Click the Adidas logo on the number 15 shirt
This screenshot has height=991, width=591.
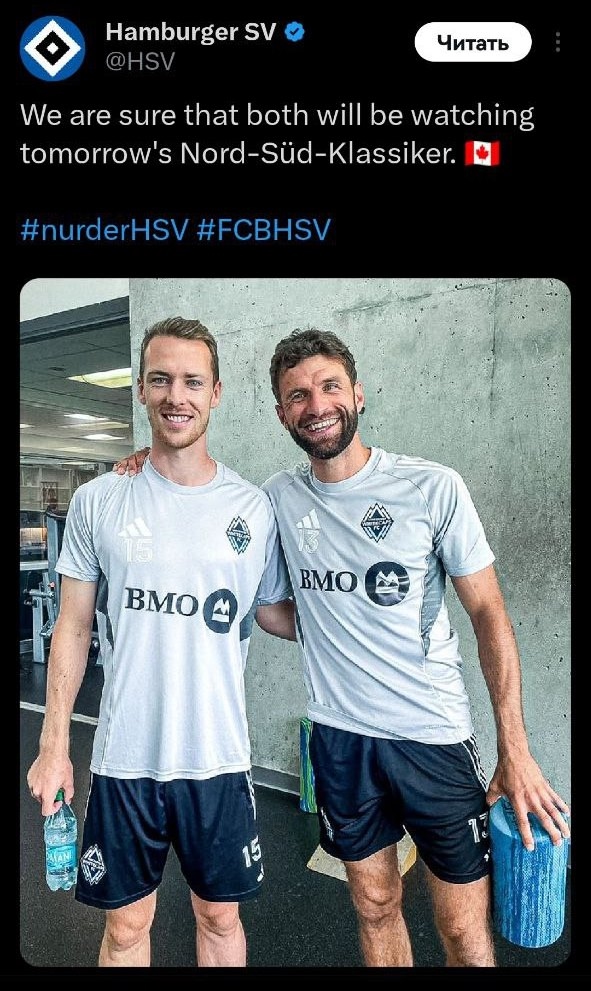tap(136, 528)
